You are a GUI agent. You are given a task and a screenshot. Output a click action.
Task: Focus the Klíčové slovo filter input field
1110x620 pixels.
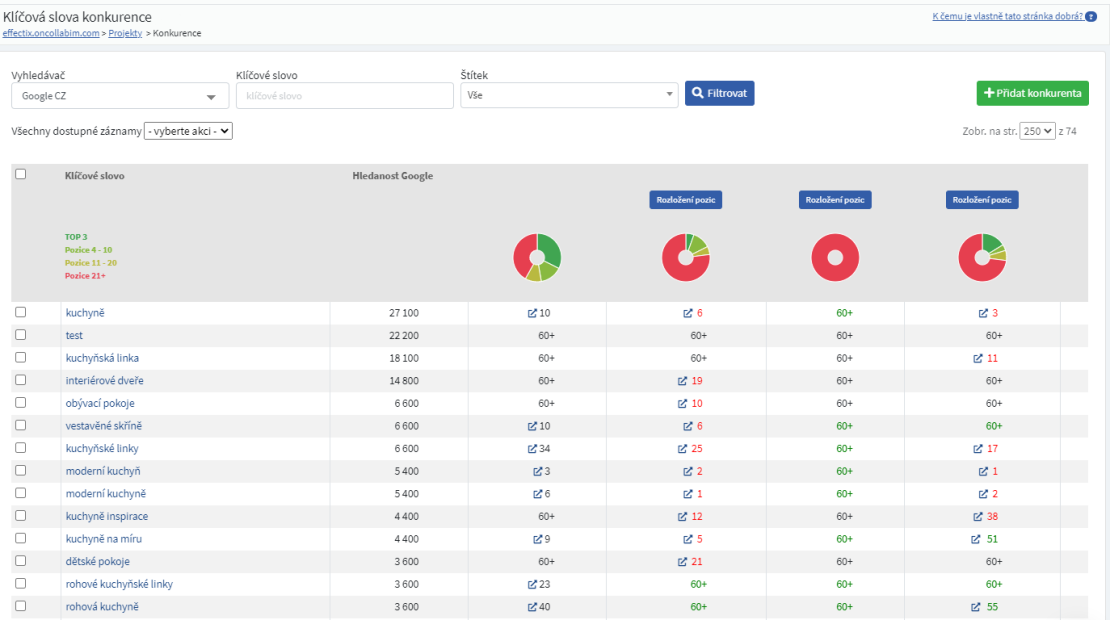345,96
